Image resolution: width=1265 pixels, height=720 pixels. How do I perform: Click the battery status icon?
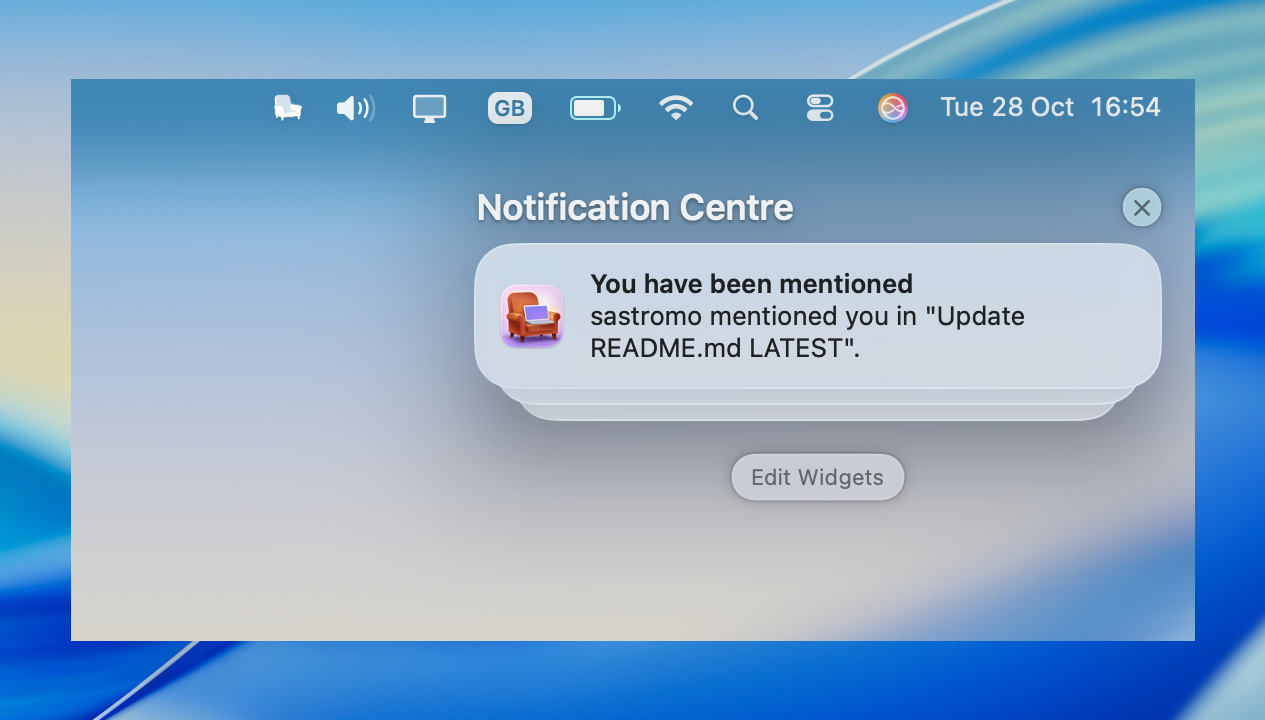pos(595,107)
